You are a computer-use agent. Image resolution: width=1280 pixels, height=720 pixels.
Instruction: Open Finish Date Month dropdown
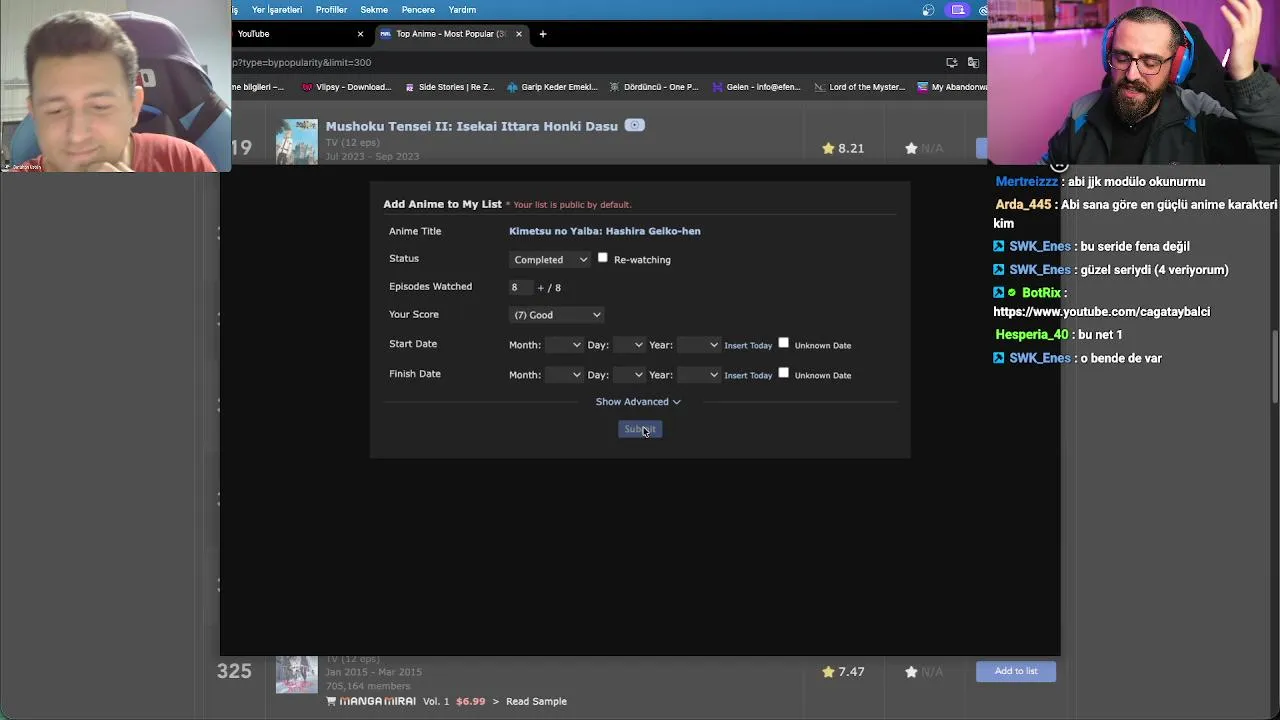(x=563, y=375)
